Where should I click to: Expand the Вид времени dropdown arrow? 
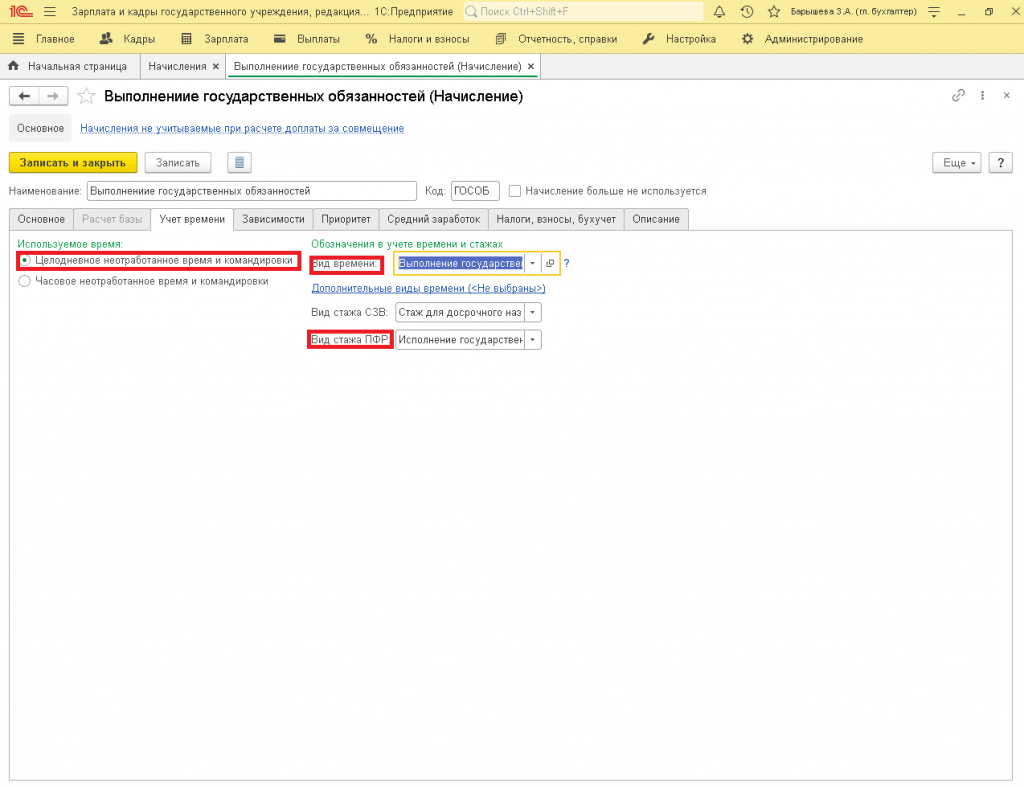click(533, 263)
